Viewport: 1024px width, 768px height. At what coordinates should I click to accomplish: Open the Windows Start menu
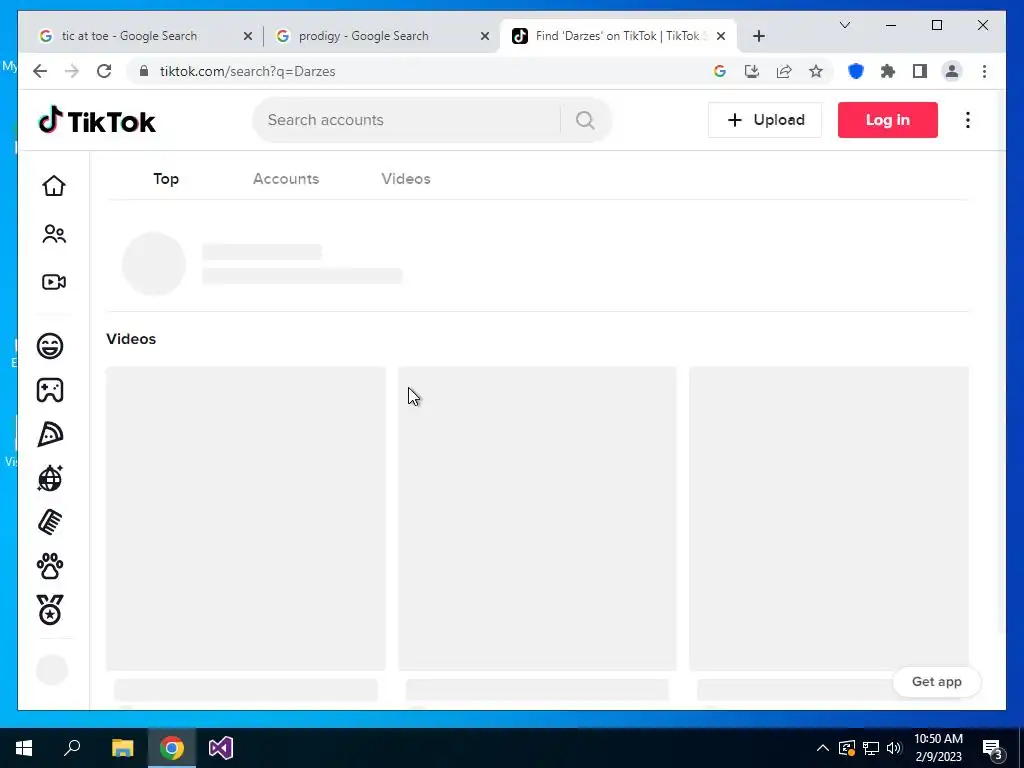24,748
